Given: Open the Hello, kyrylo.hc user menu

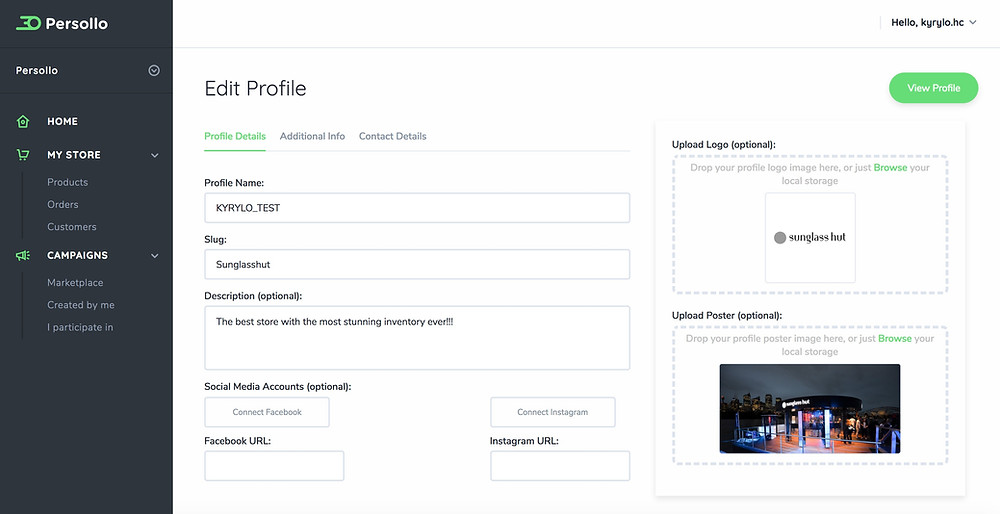Looking at the screenshot, I should pos(934,22).
